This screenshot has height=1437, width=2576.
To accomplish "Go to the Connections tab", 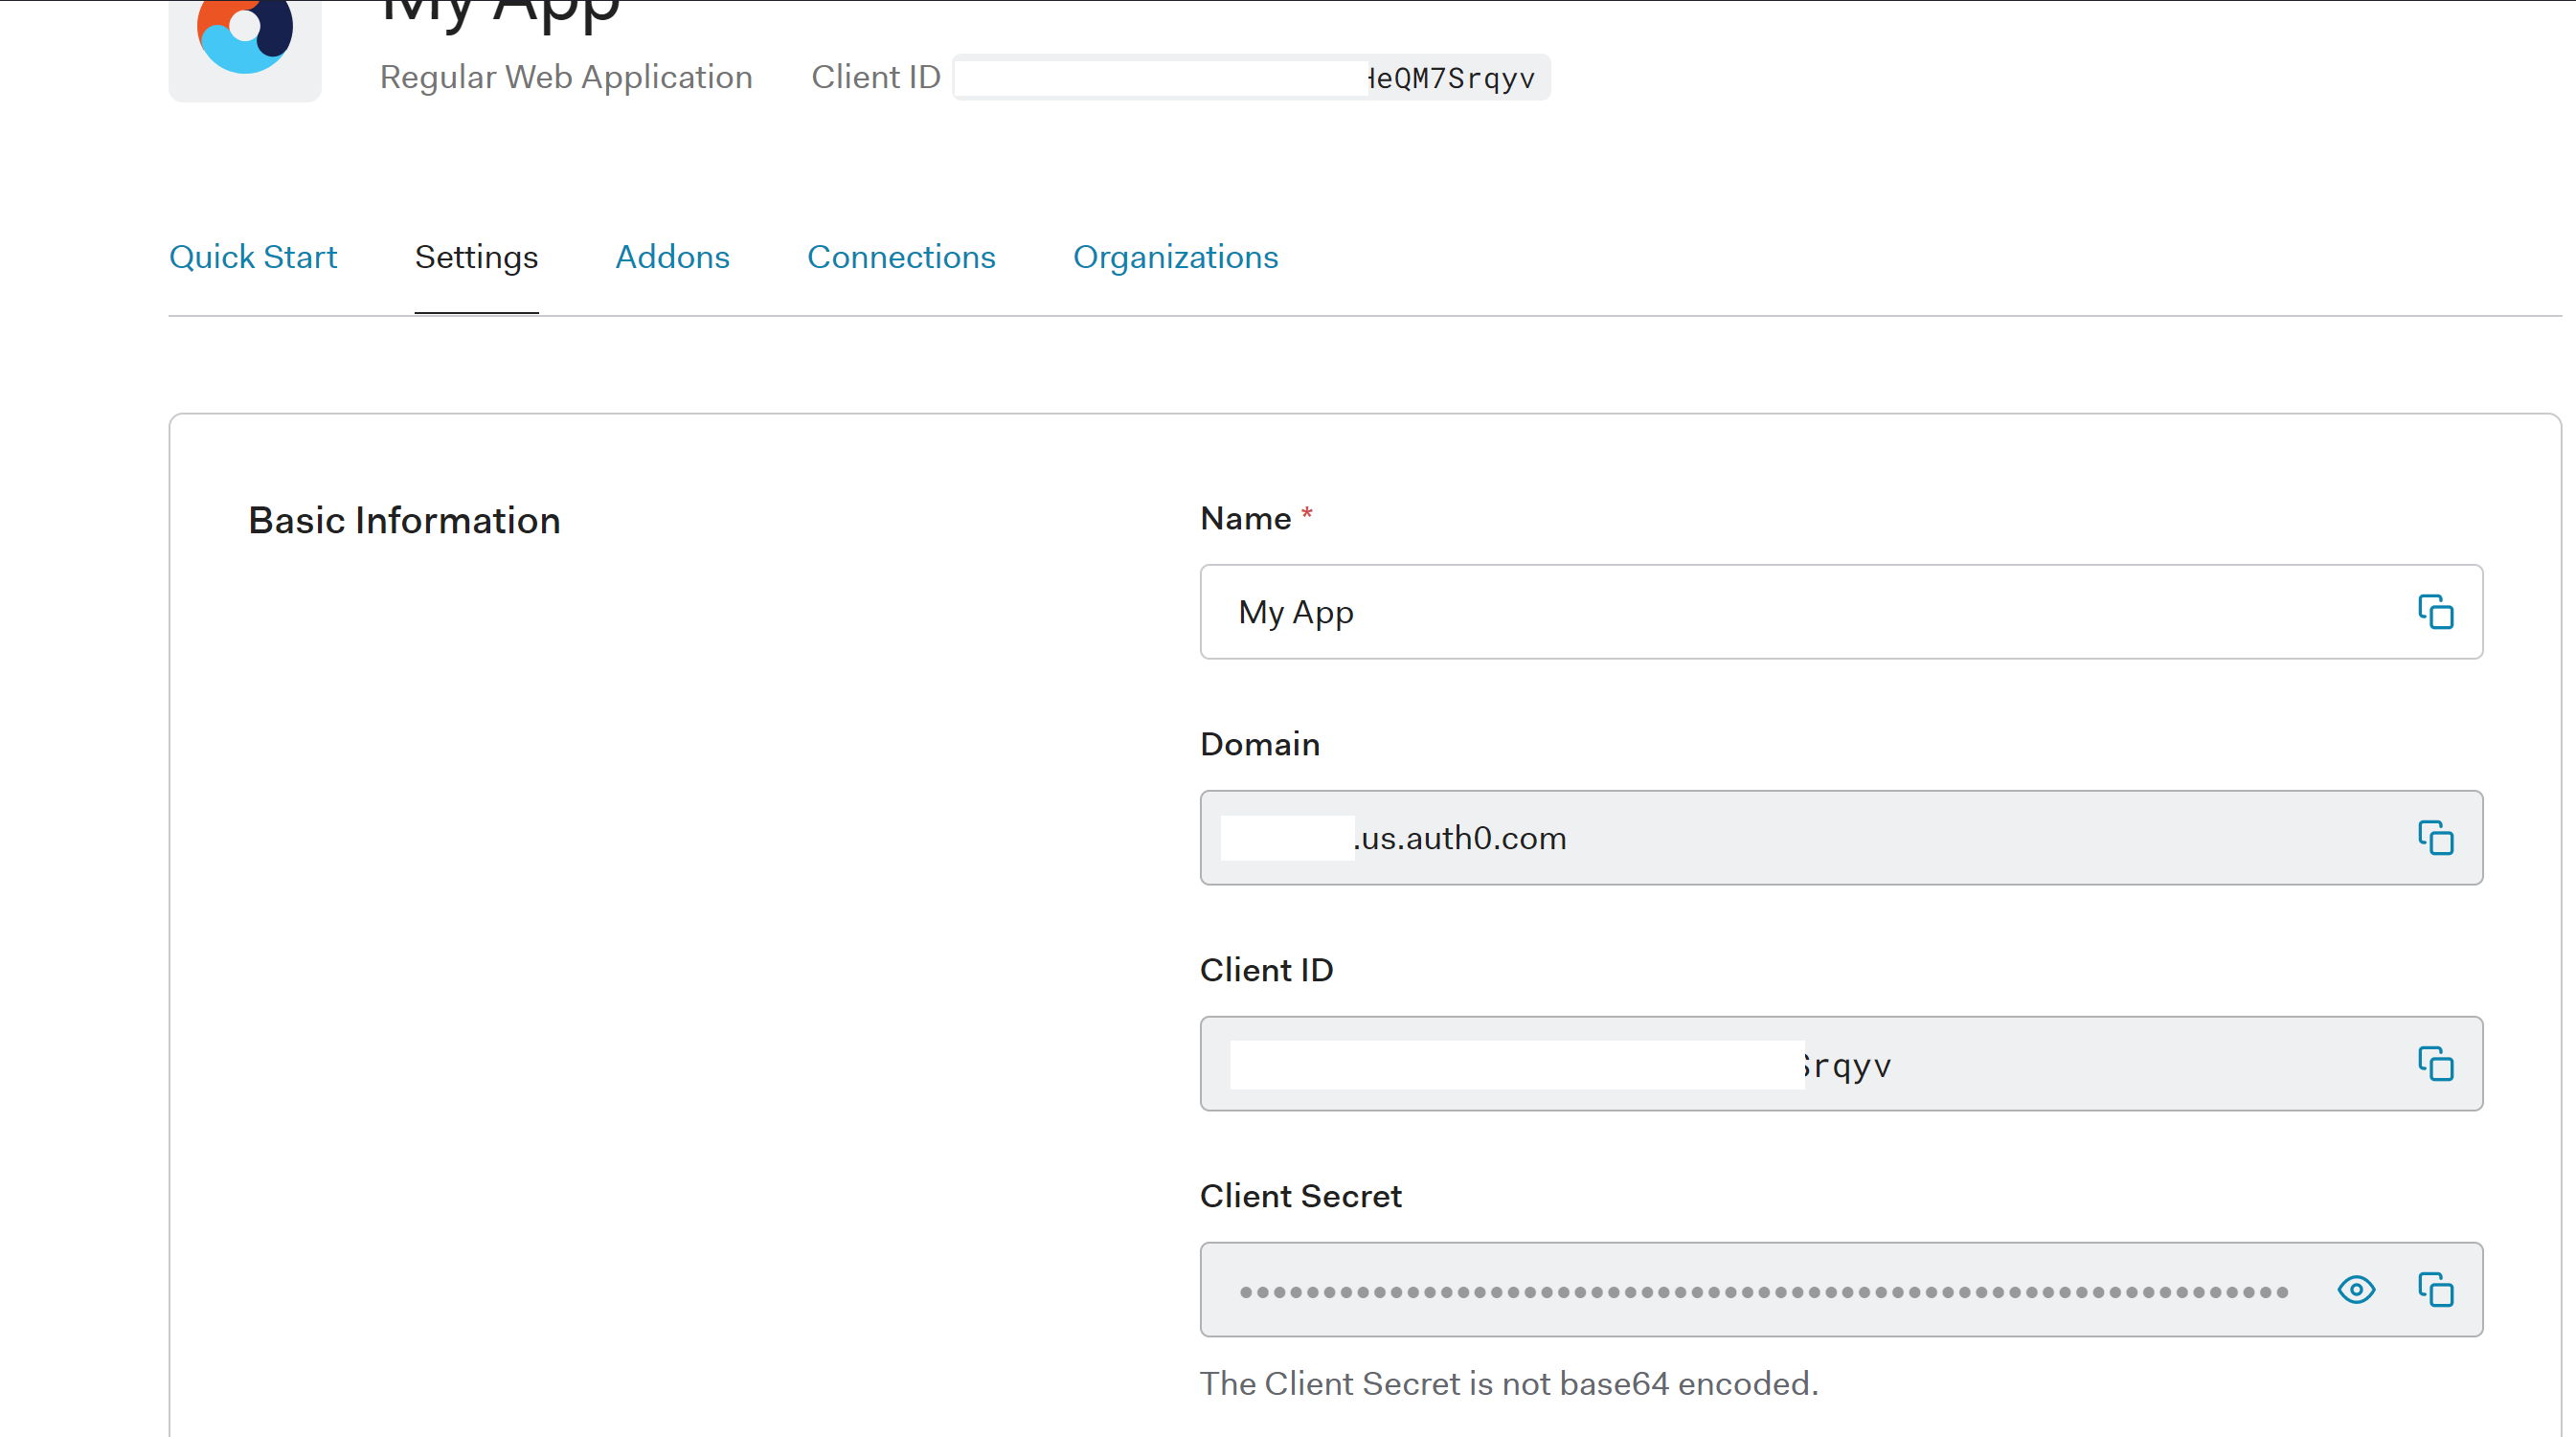I will click(x=901, y=257).
